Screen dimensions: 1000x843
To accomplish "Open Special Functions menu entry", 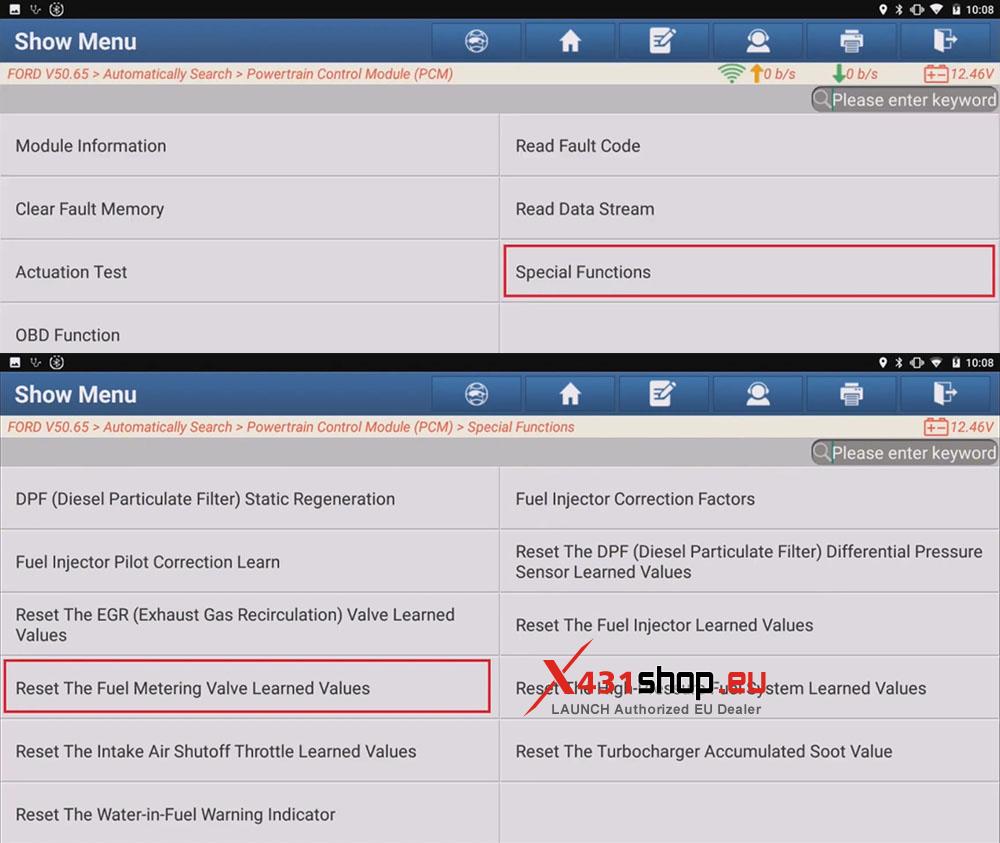I will (x=749, y=272).
